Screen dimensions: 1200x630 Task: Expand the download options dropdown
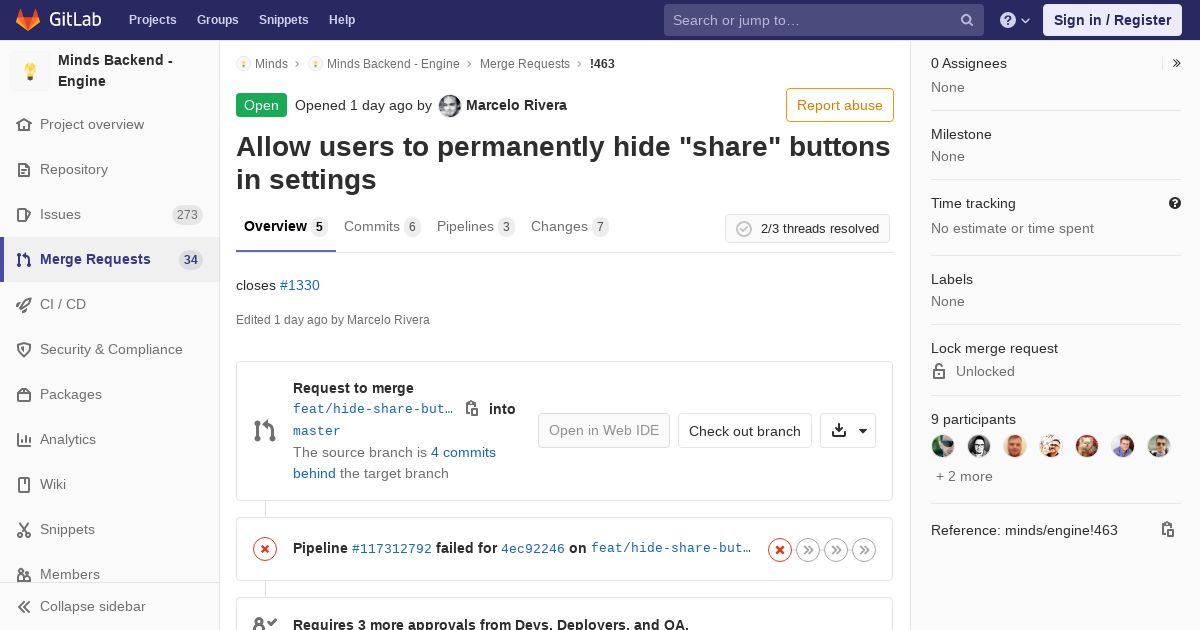pyautogui.click(x=848, y=431)
